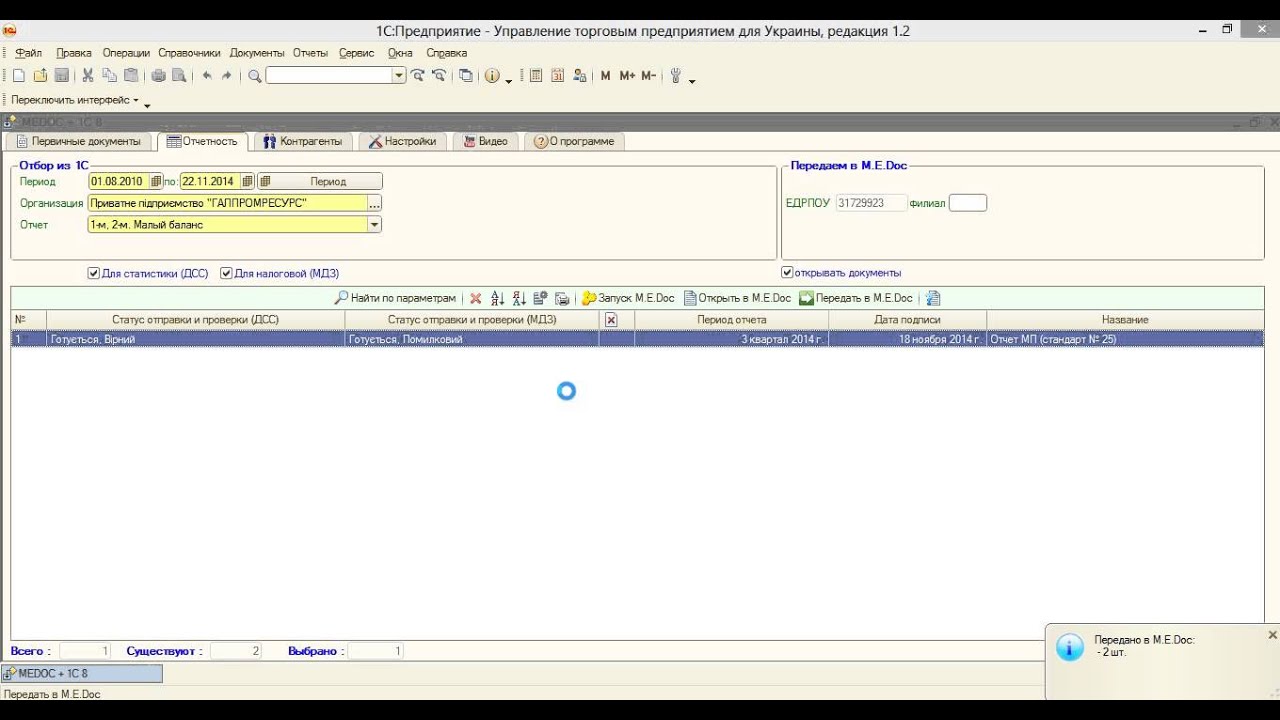Close the Передано в M.E.Doc notification
Viewport: 1280px width, 720px height.
click(x=1272, y=635)
